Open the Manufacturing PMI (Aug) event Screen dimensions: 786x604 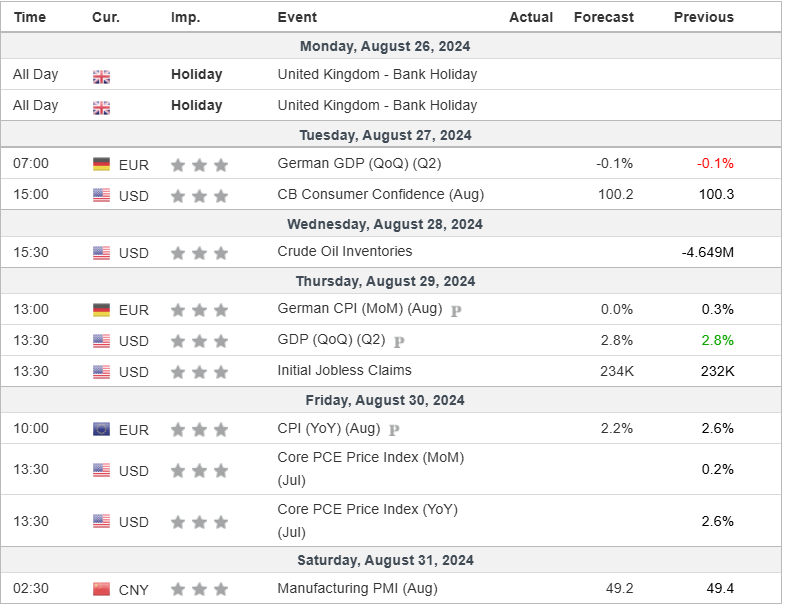[357, 588]
